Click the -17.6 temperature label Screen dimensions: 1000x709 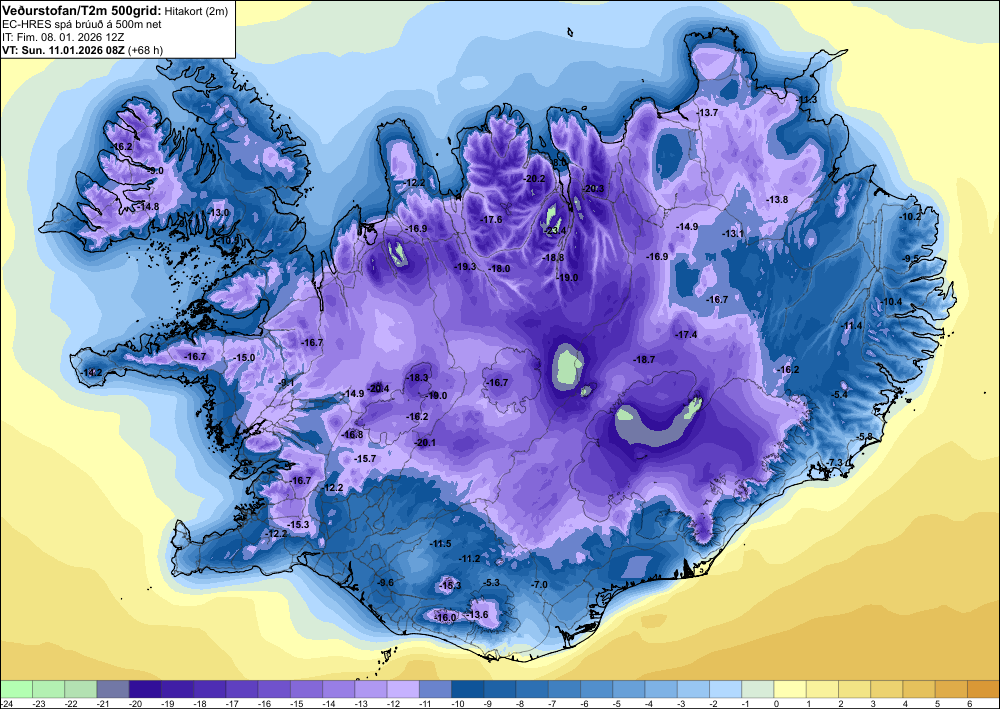pyautogui.click(x=491, y=219)
